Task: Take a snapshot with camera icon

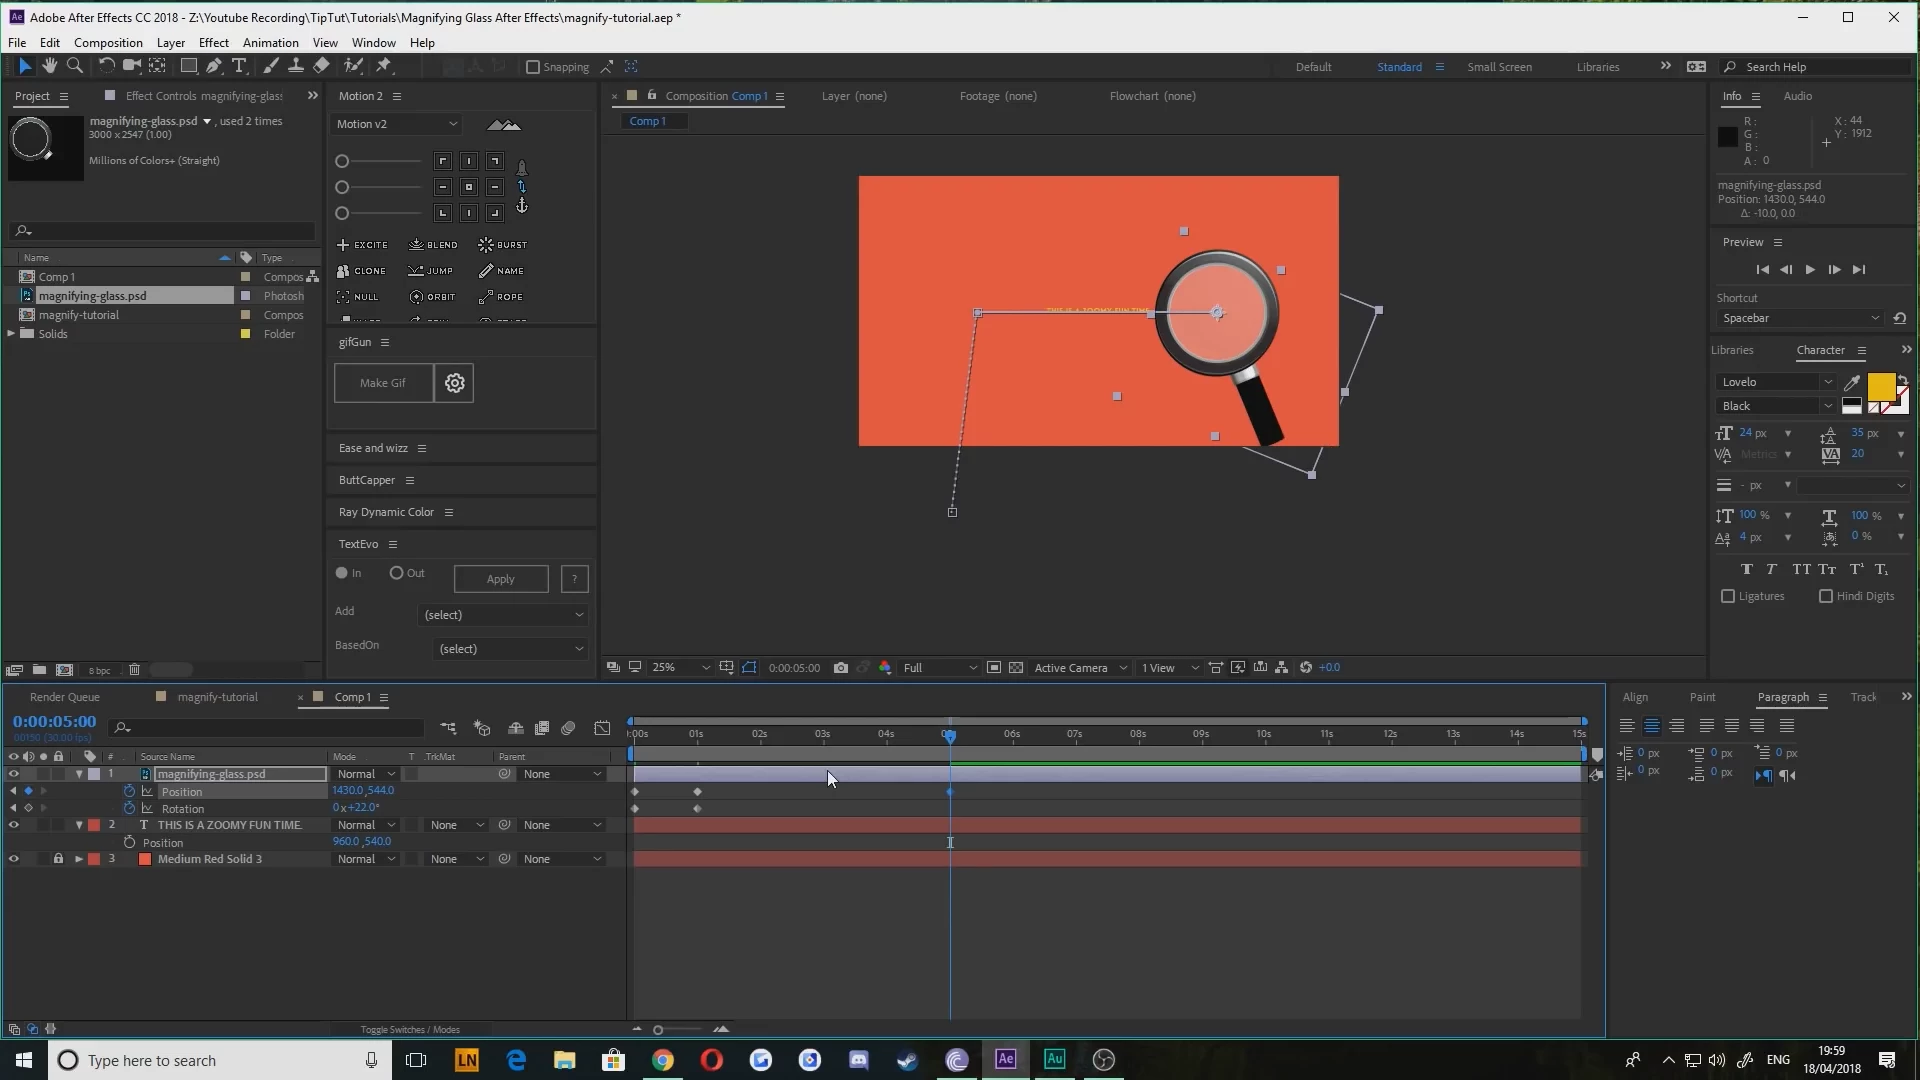Action: click(x=841, y=668)
